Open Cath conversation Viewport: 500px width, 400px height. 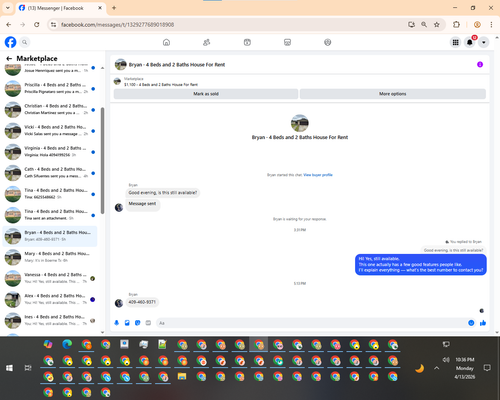(50, 173)
